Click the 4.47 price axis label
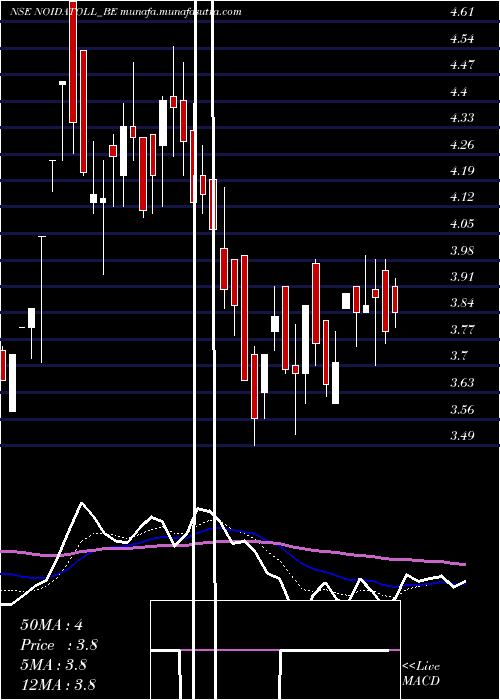 (x=462, y=65)
